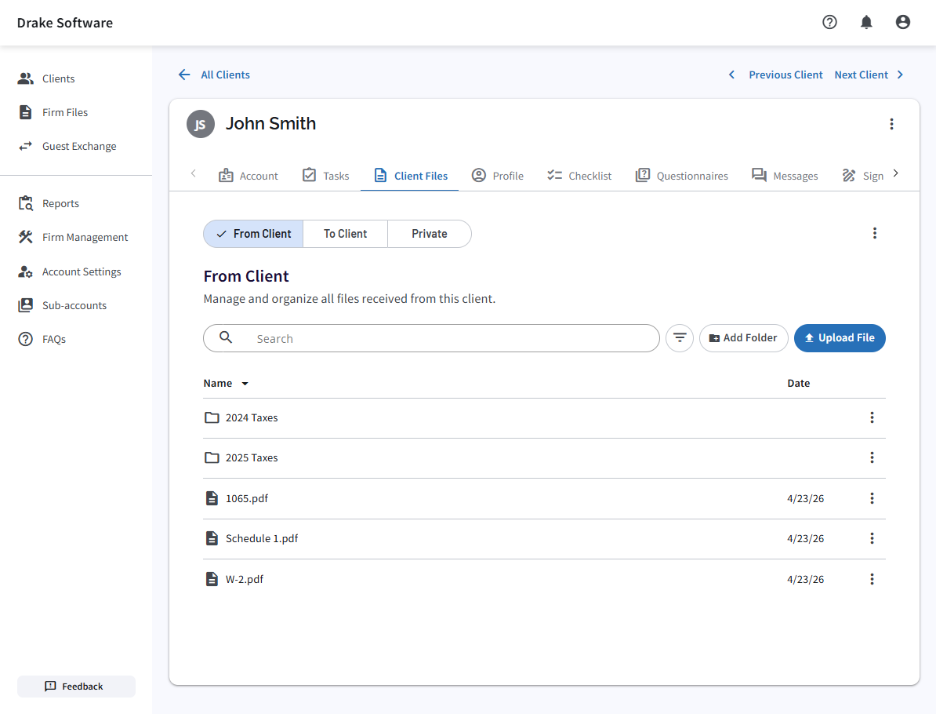The width and height of the screenshot is (936, 714).
Task: Switch to the To Client view
Action: point(345,234)
